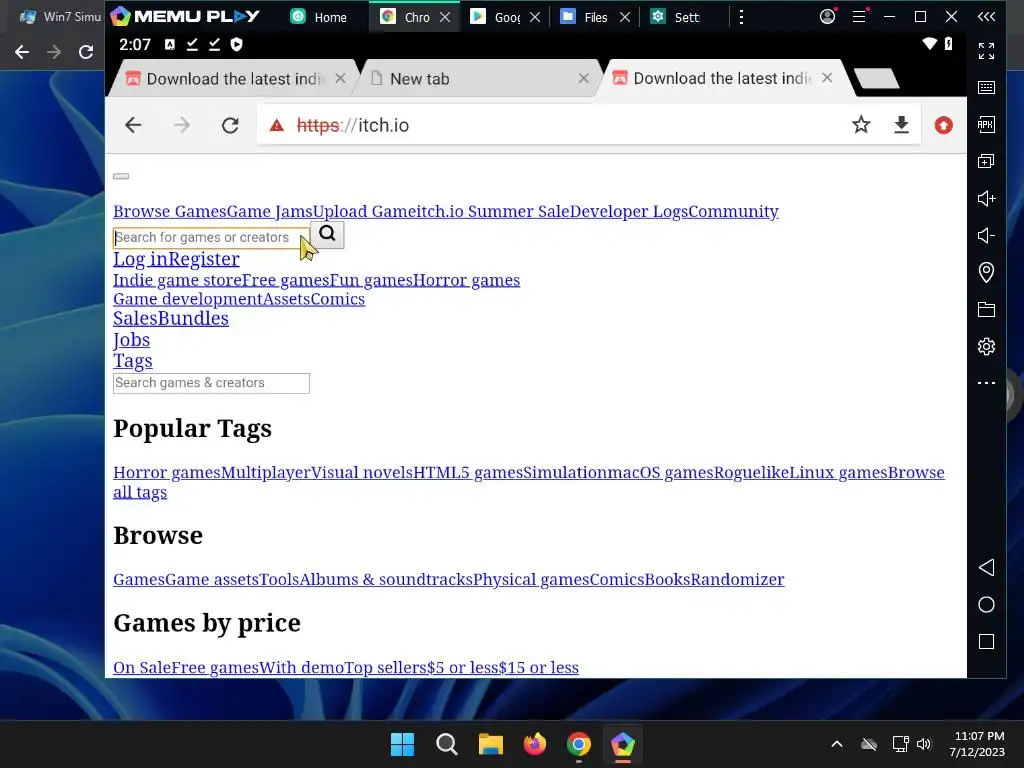Open $5 or less link
This screenshot has height=768, width=1024.
pos(462,667)
